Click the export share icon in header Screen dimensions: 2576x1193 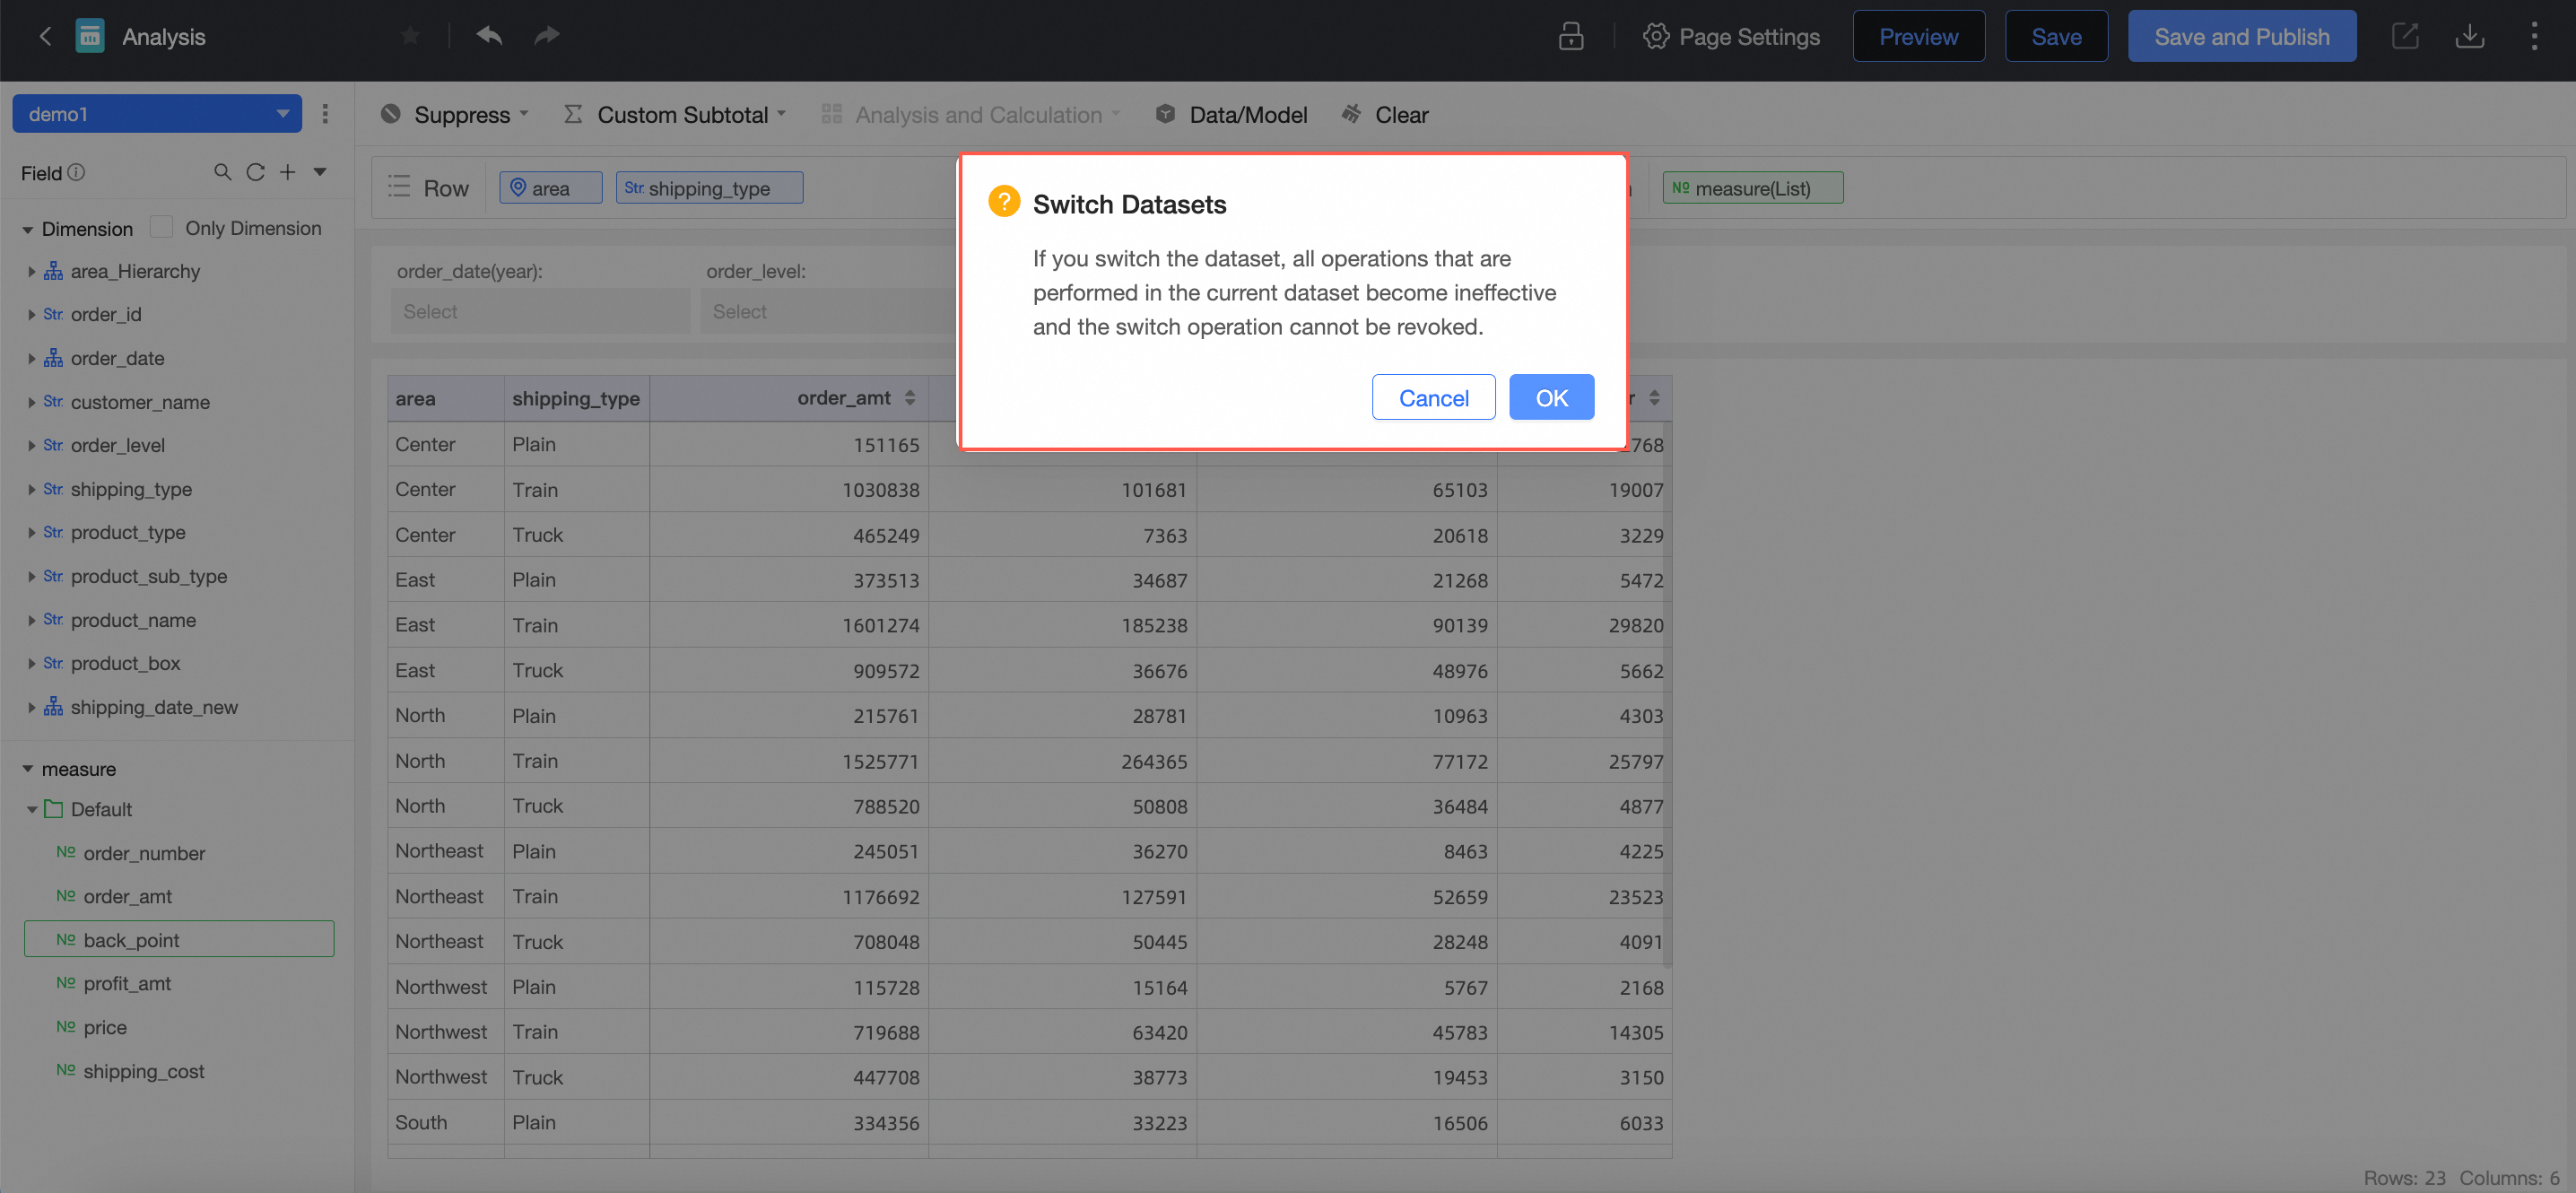[2404, 36]
